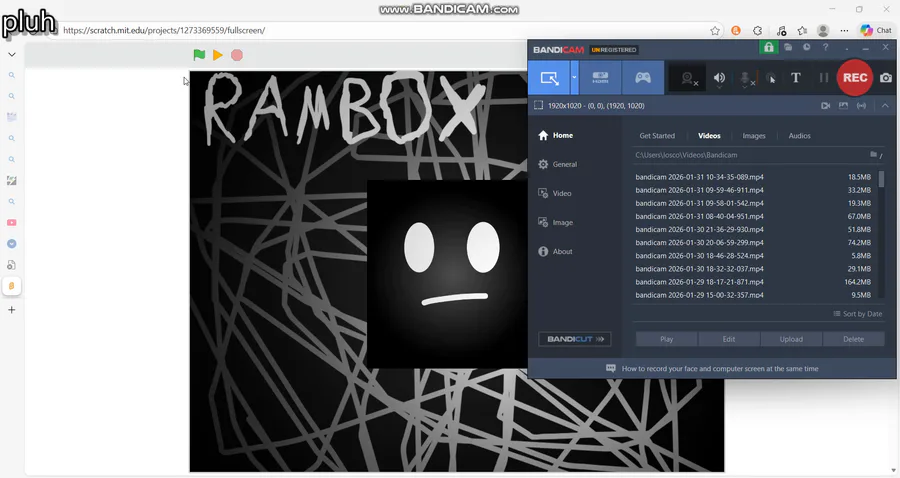Viewport: 900px width, 478px height.
Task: Toggle webcam overlay in Bandicam
Action: (x=688, y=79)
